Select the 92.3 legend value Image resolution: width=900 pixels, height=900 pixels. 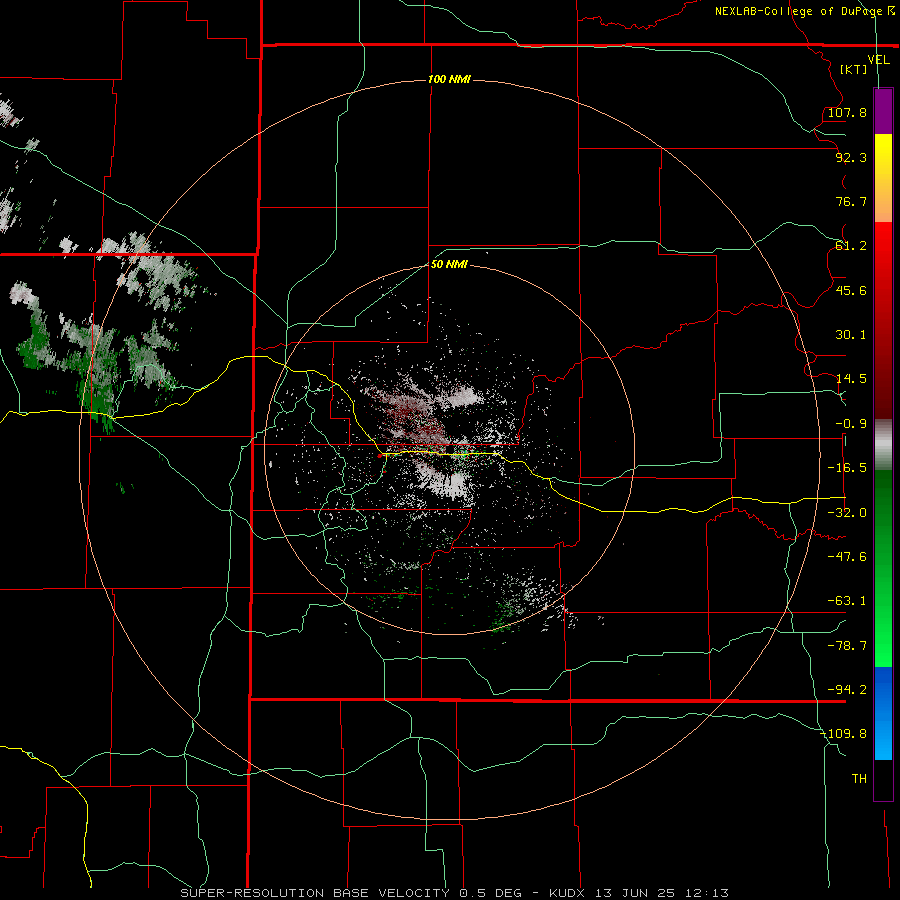click(x=851, y=157)
